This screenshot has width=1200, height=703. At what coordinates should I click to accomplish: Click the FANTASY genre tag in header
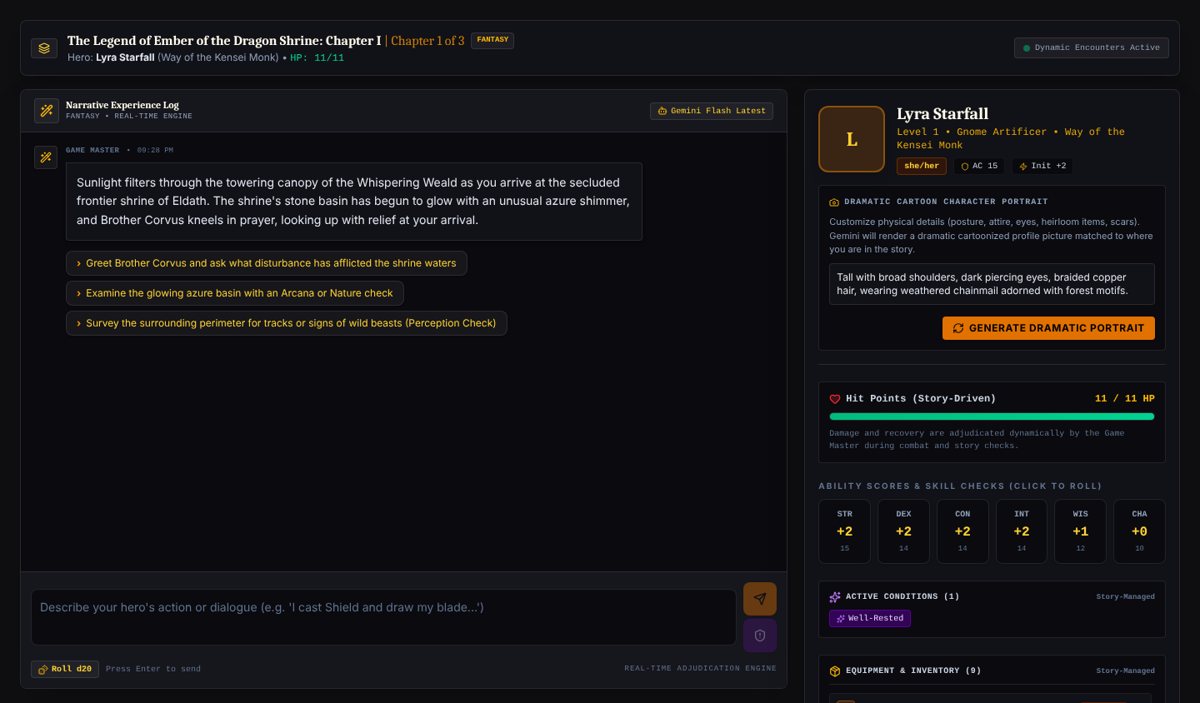tap(493, 40)
